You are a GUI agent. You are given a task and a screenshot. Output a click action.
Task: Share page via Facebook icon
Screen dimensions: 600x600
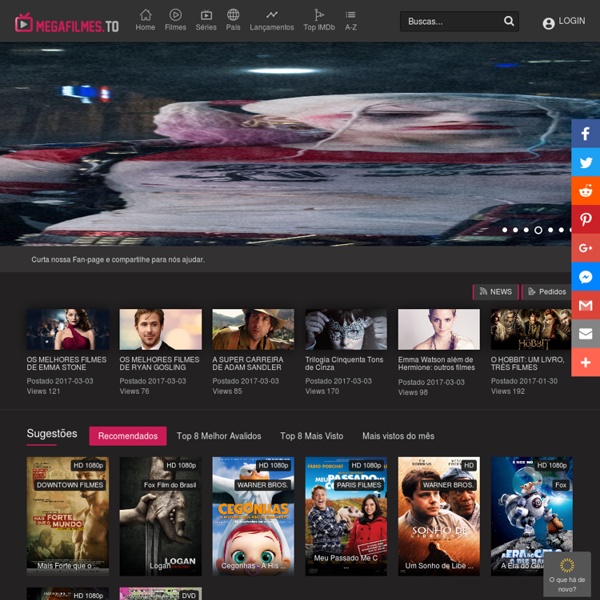pos(586,134)
